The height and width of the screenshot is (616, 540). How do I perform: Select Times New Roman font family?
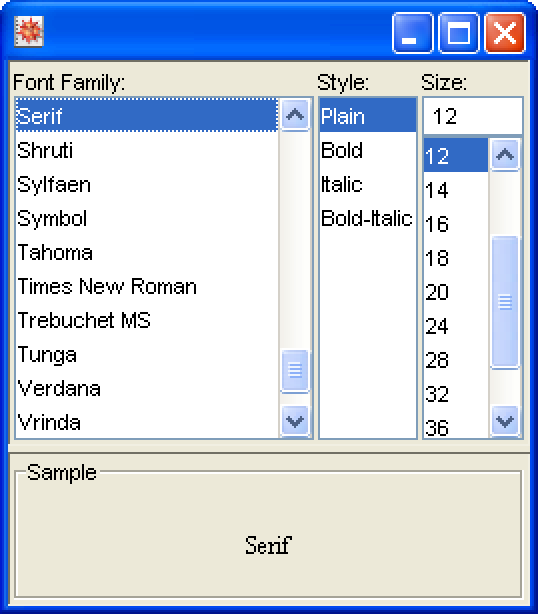(x=147, y=286)
